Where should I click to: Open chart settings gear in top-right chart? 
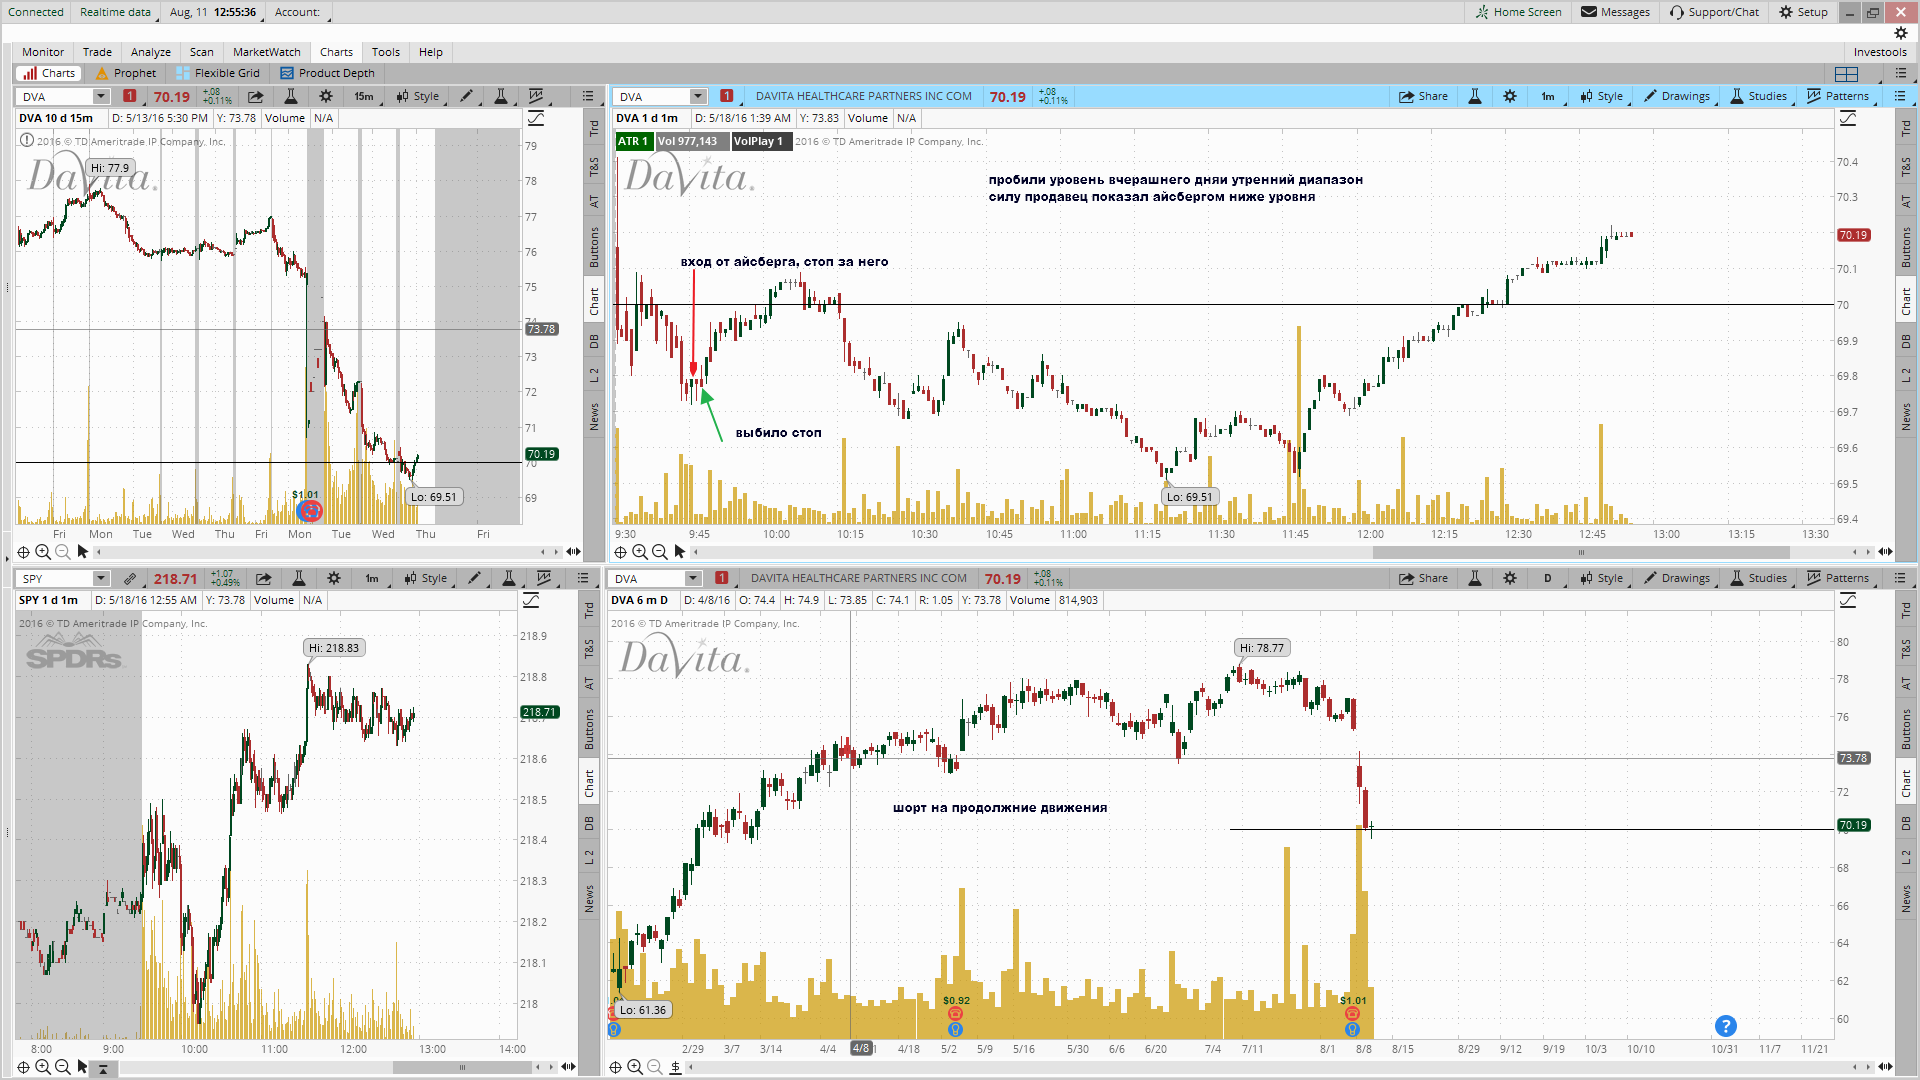(1510, 97)
